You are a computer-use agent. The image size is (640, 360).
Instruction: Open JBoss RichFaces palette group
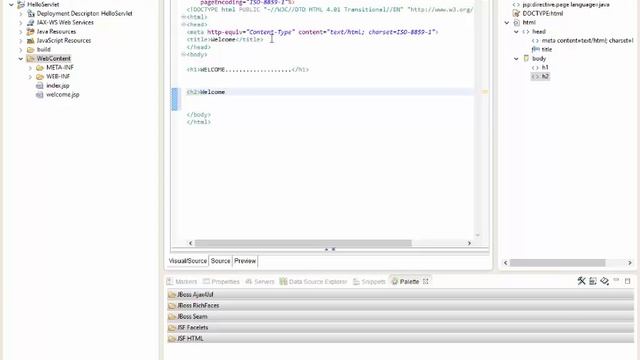400,305
